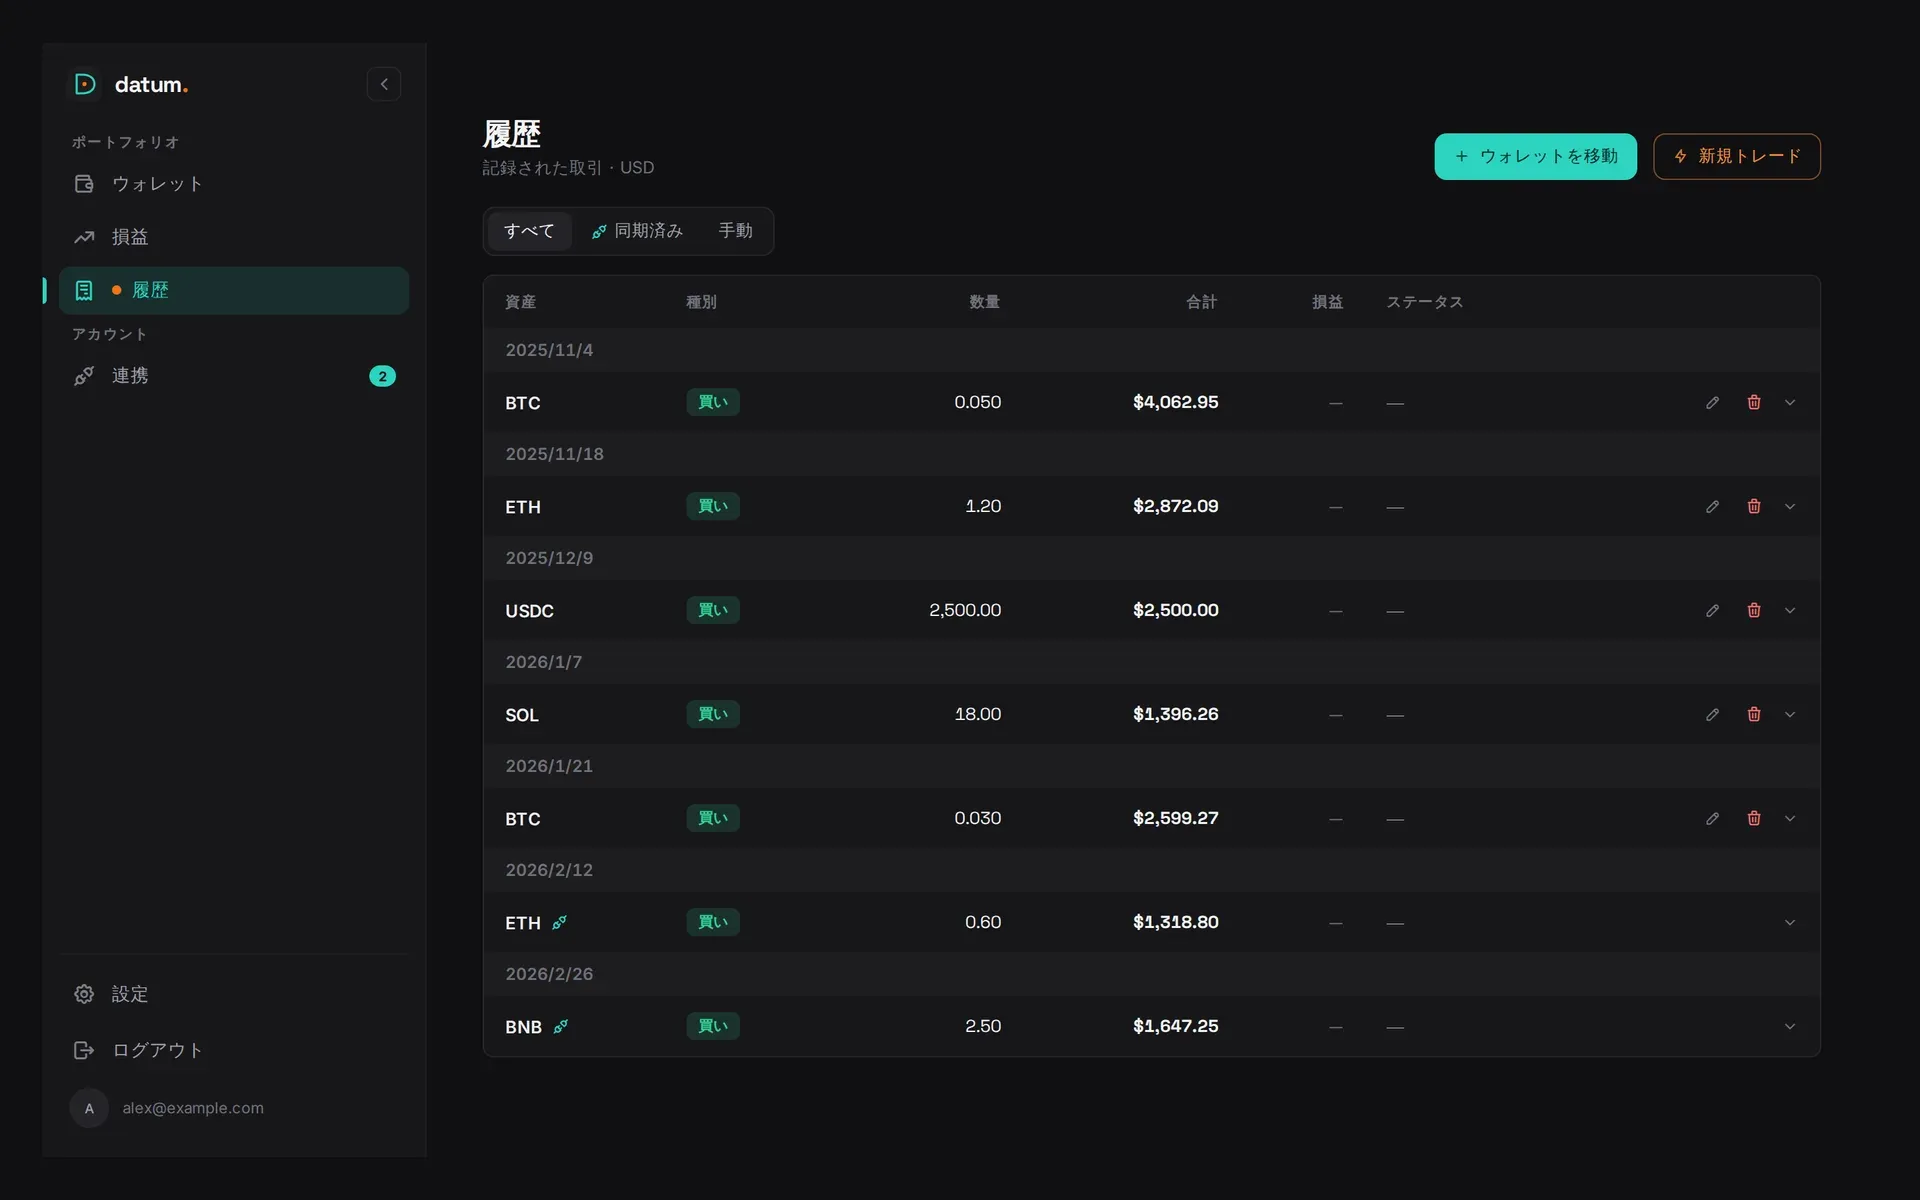Click the ウォレットを移動 button

tap(1535, 157)
